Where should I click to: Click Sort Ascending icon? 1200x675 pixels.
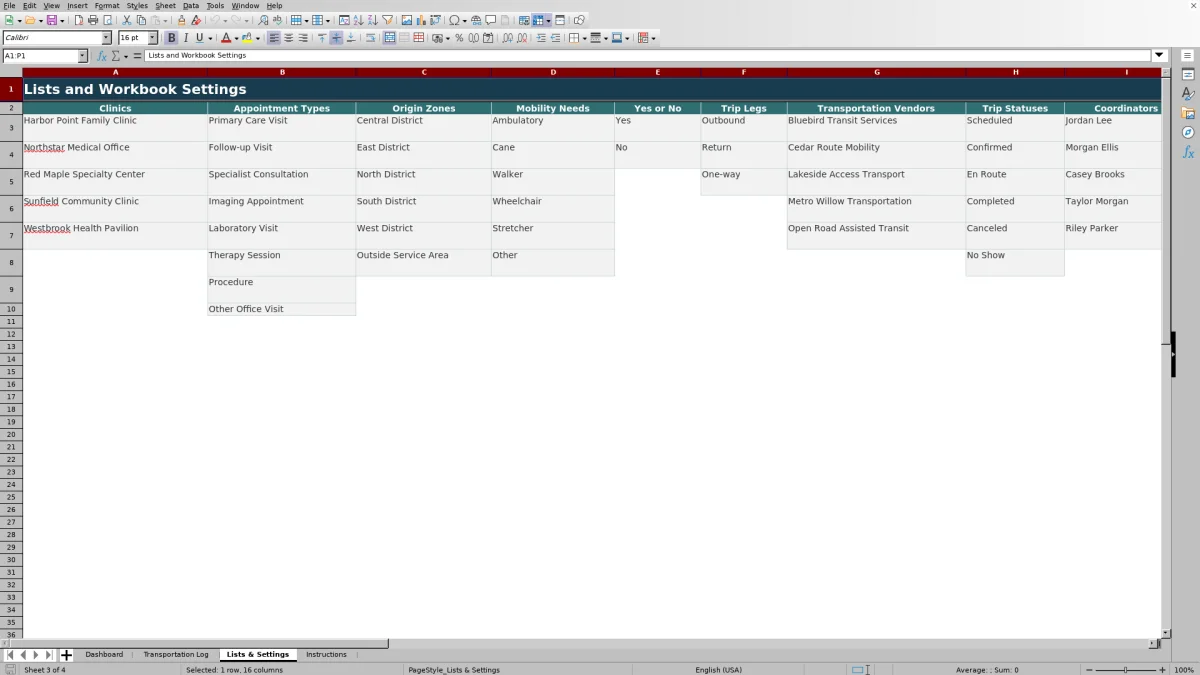point(359,20)
